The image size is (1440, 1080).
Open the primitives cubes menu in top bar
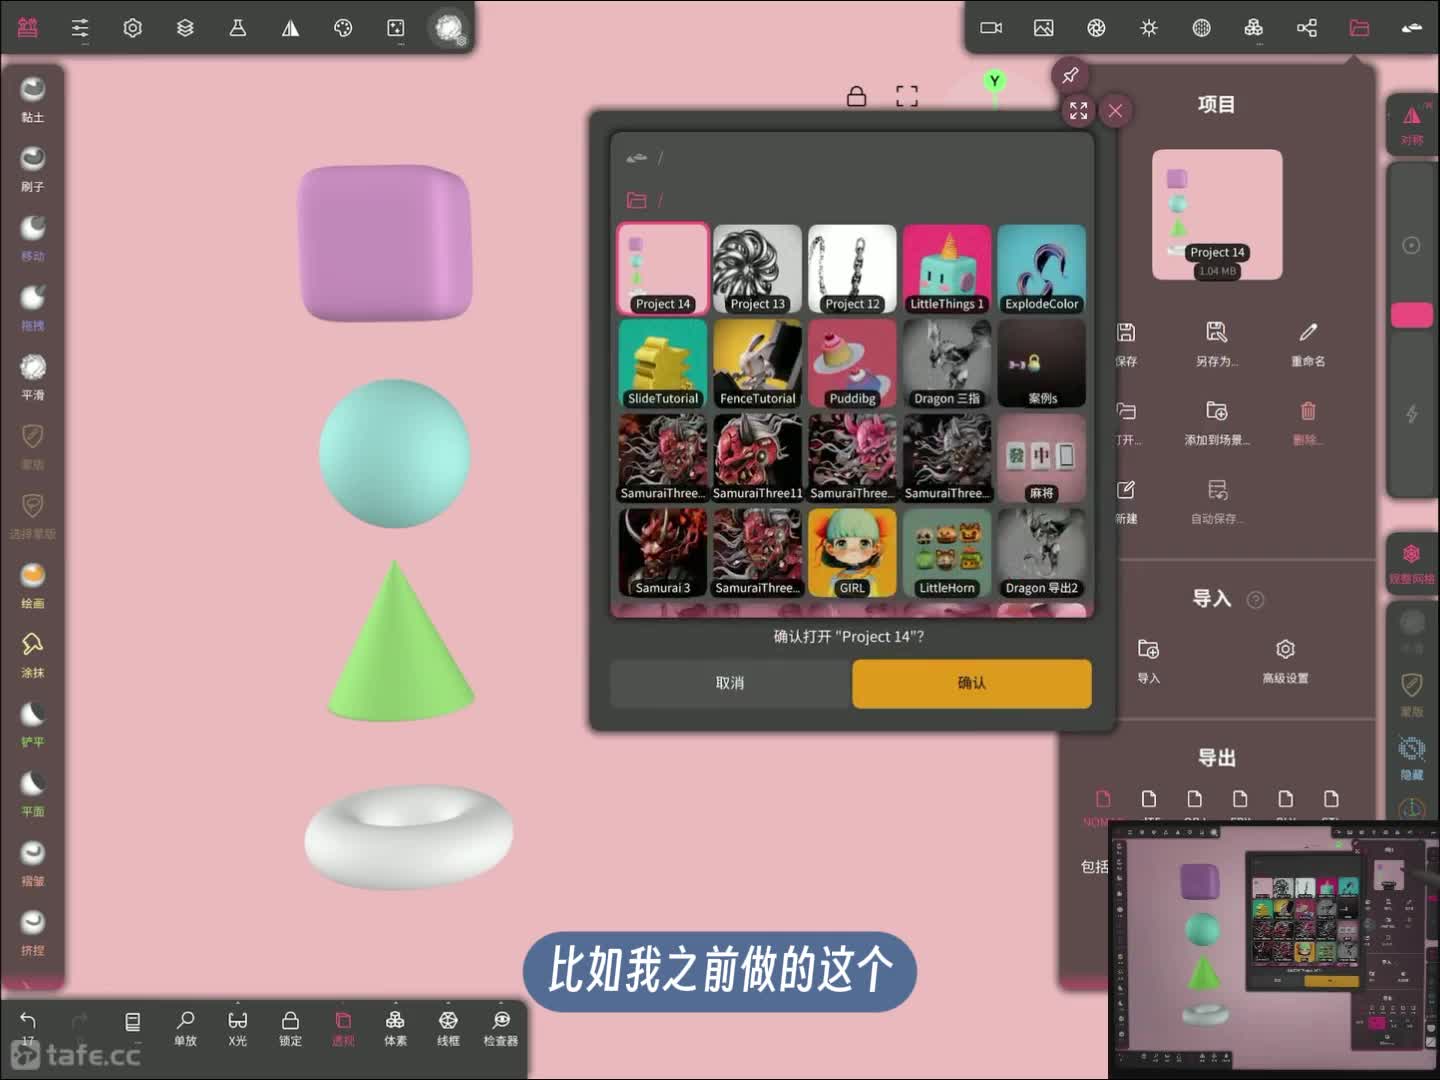(1254, 28)
